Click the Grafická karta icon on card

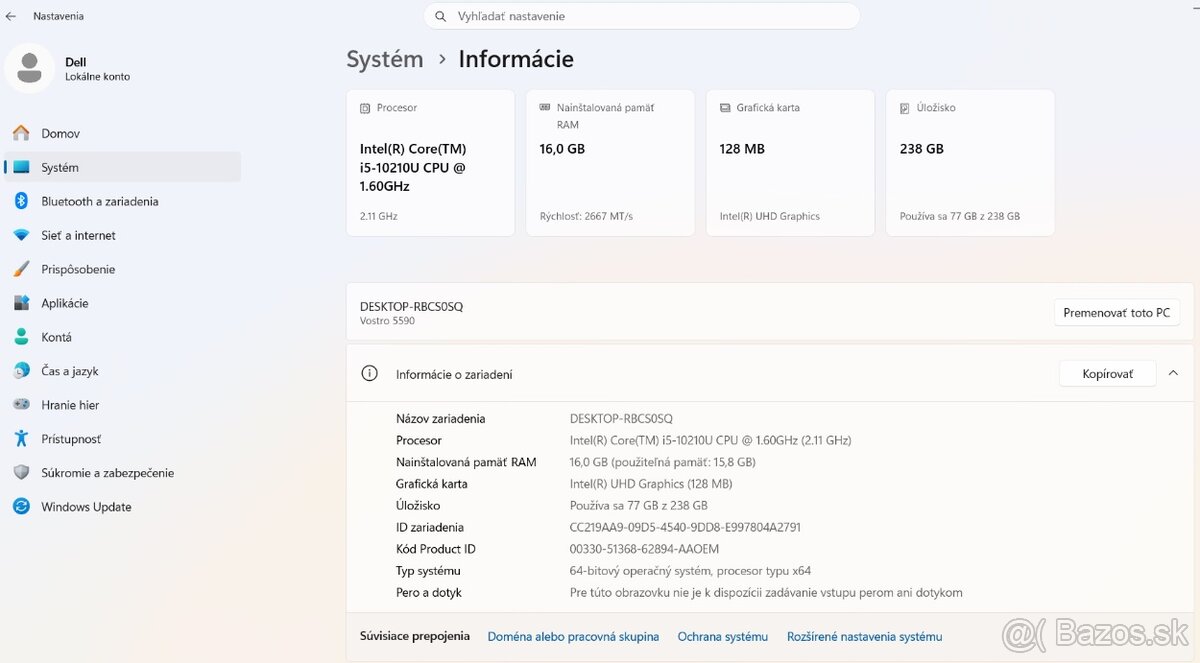coord(725,107)
